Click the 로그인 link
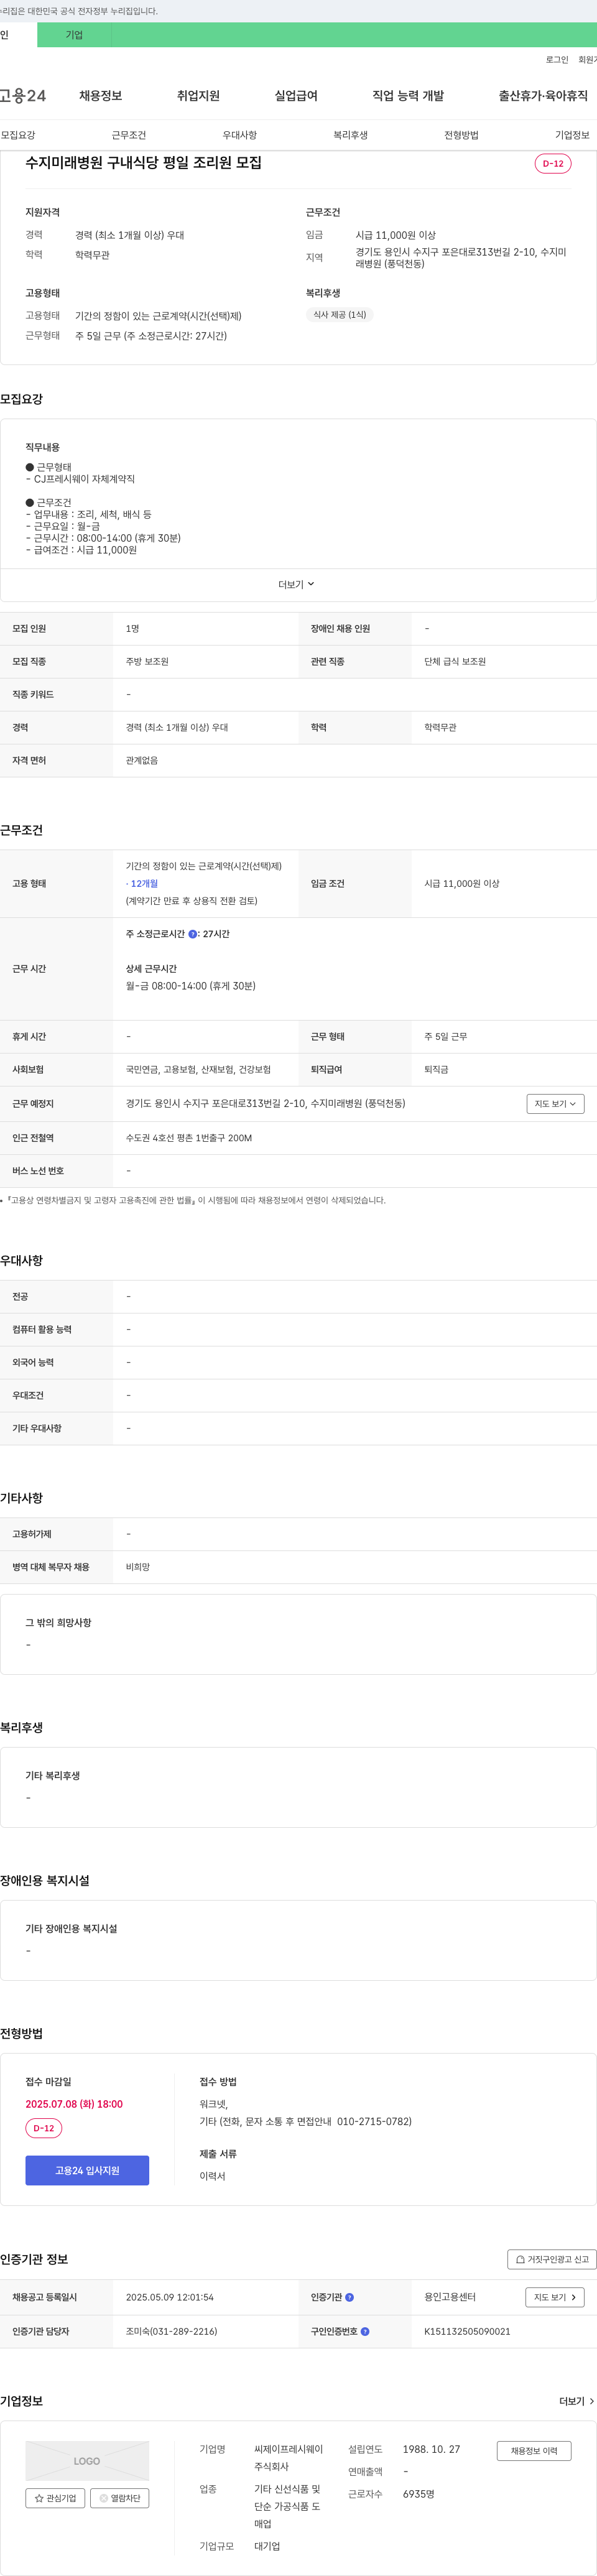 tap(557, 60)
